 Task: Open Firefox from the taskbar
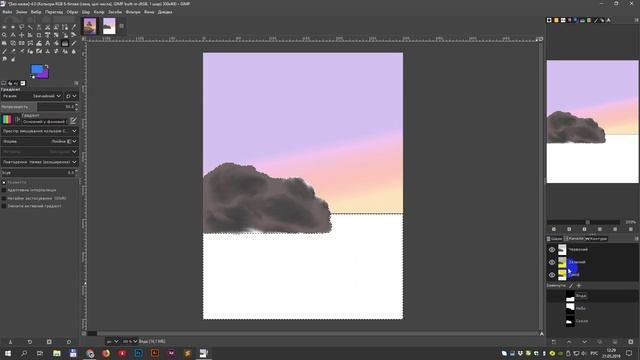[106, 353]
